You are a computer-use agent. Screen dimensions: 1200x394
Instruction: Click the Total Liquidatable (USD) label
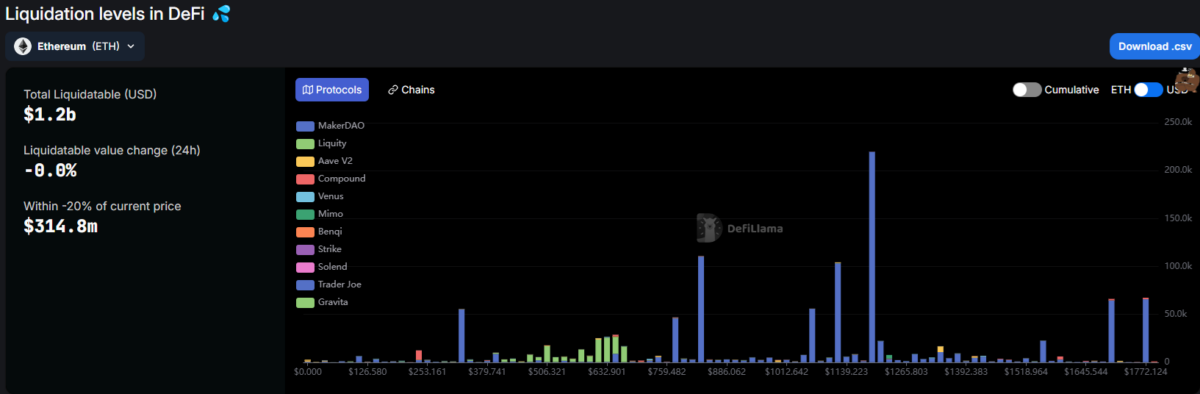coord(90,94)
